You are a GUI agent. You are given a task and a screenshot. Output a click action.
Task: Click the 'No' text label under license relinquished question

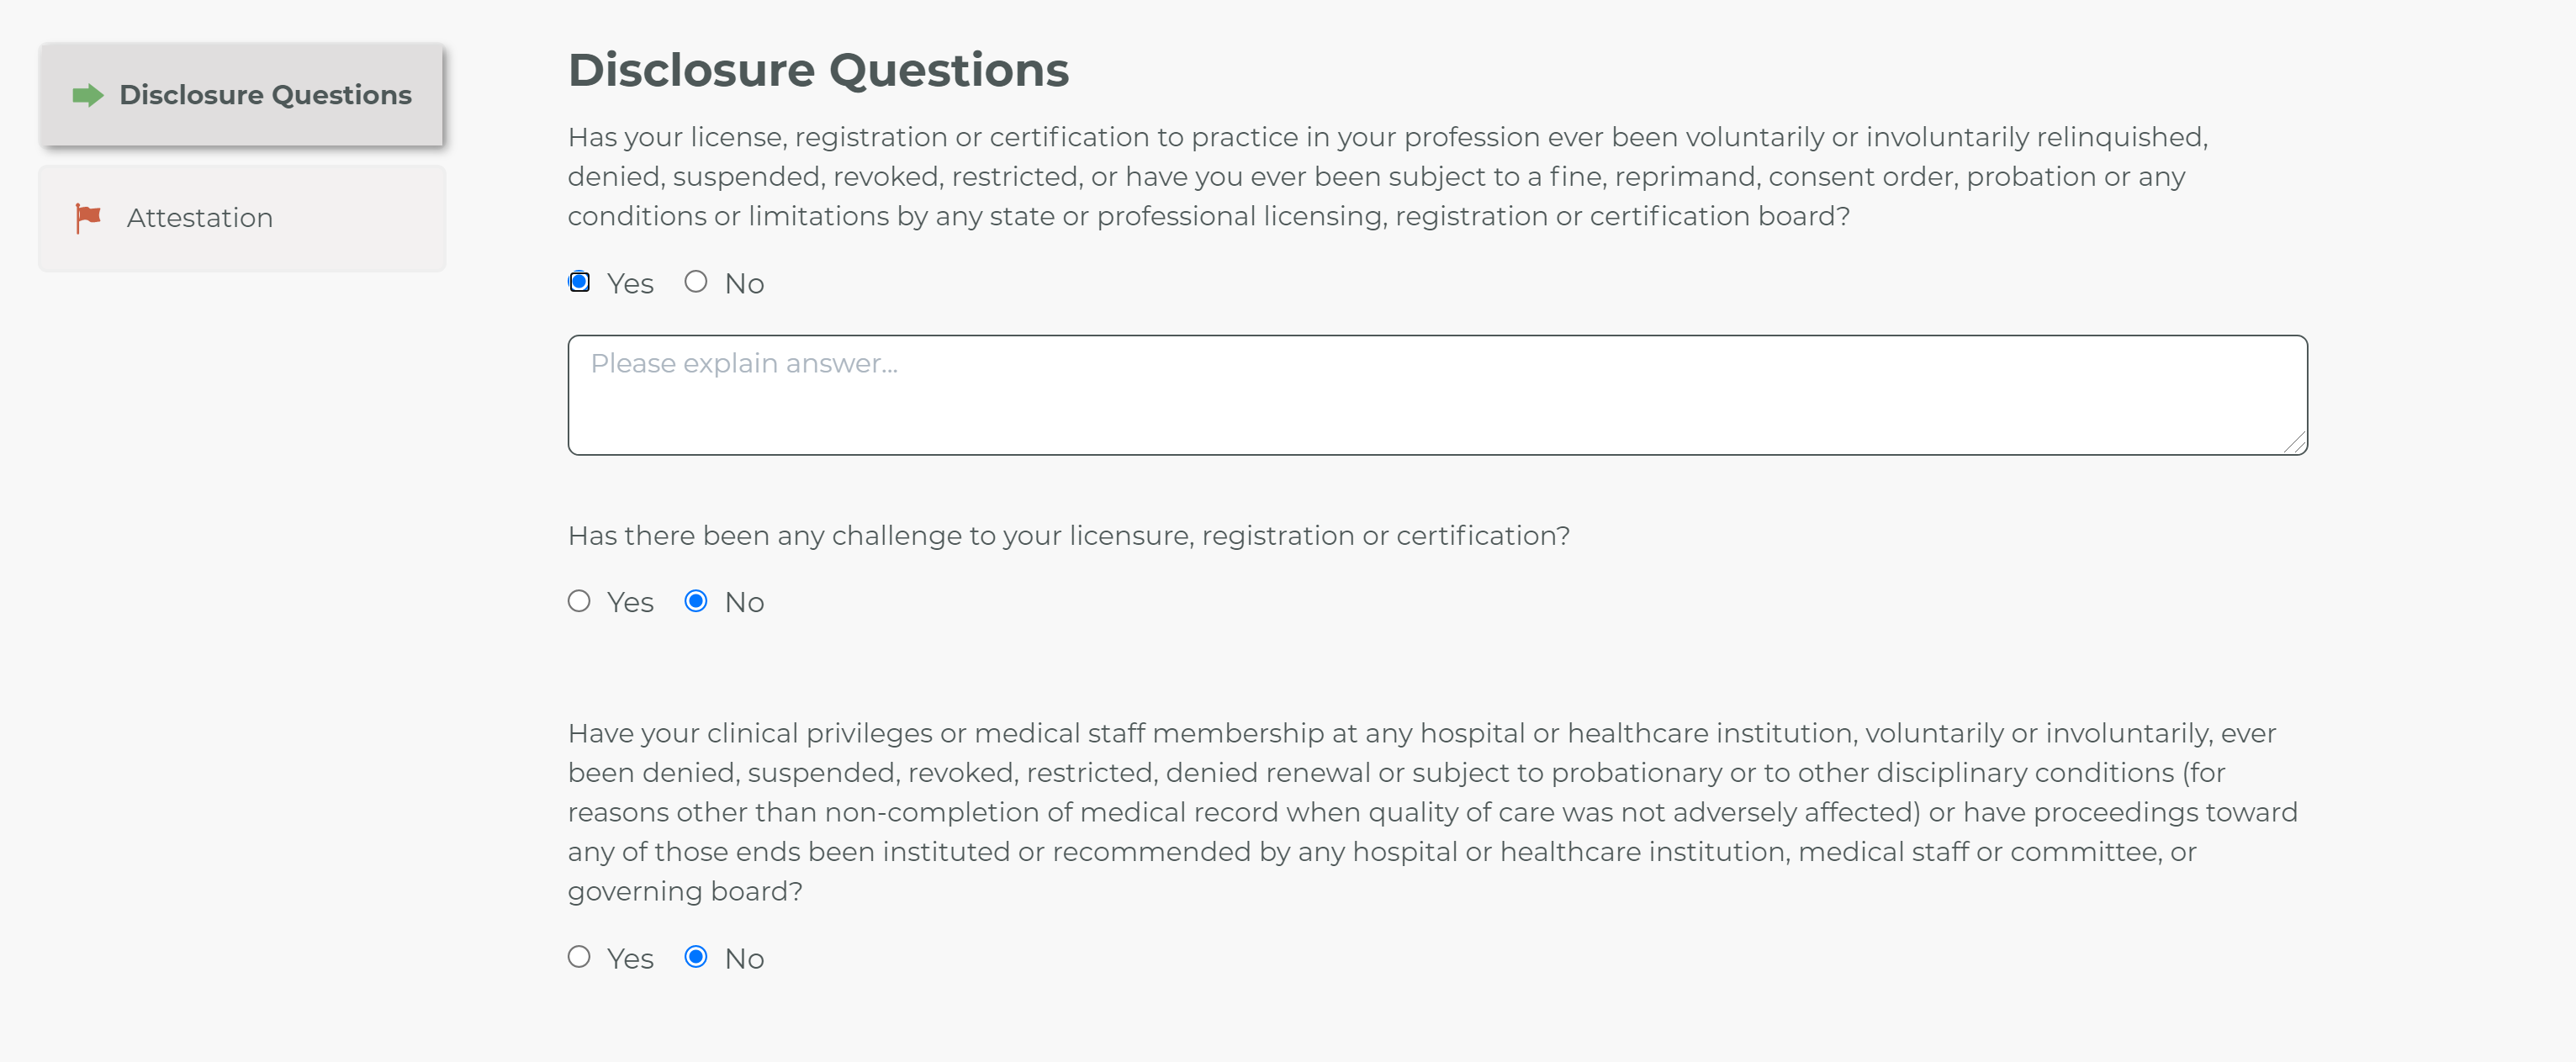coord(744,284)
